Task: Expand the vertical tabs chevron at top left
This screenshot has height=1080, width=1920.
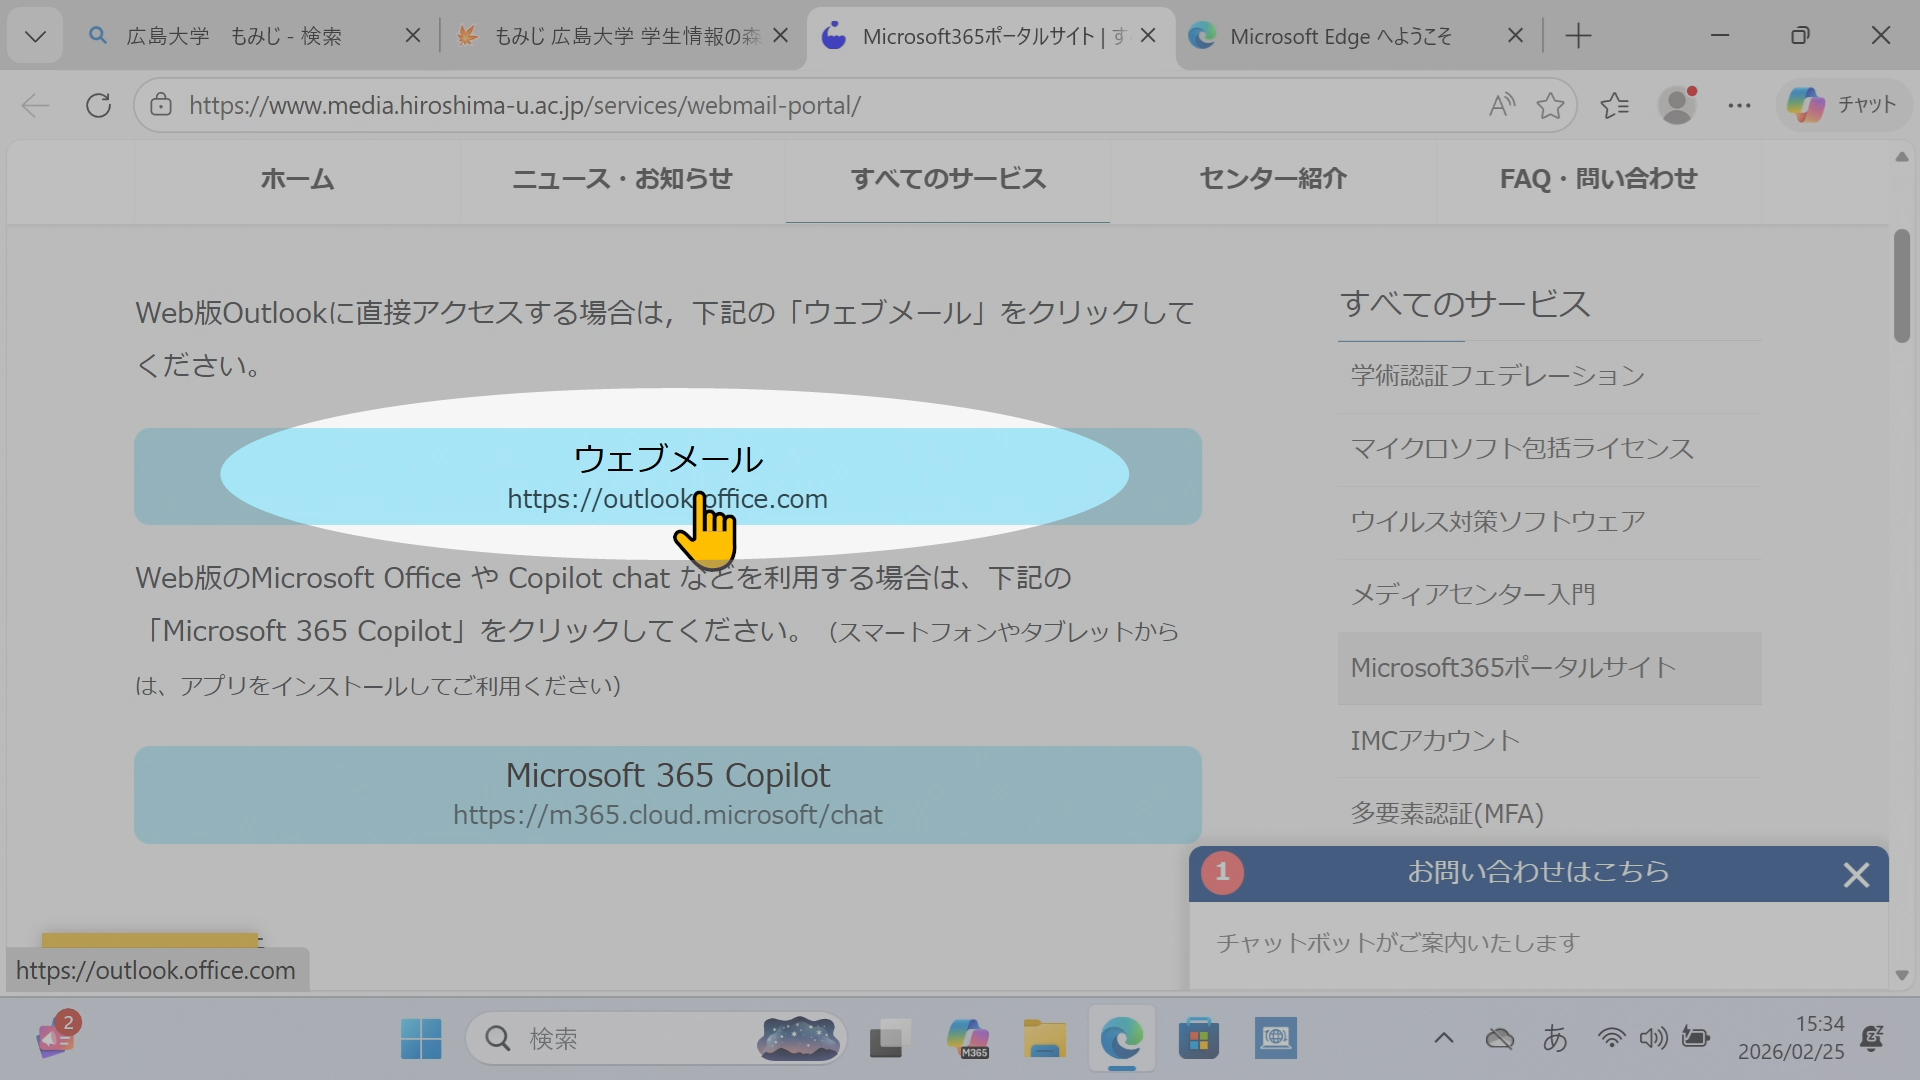Action: point(34,35)
